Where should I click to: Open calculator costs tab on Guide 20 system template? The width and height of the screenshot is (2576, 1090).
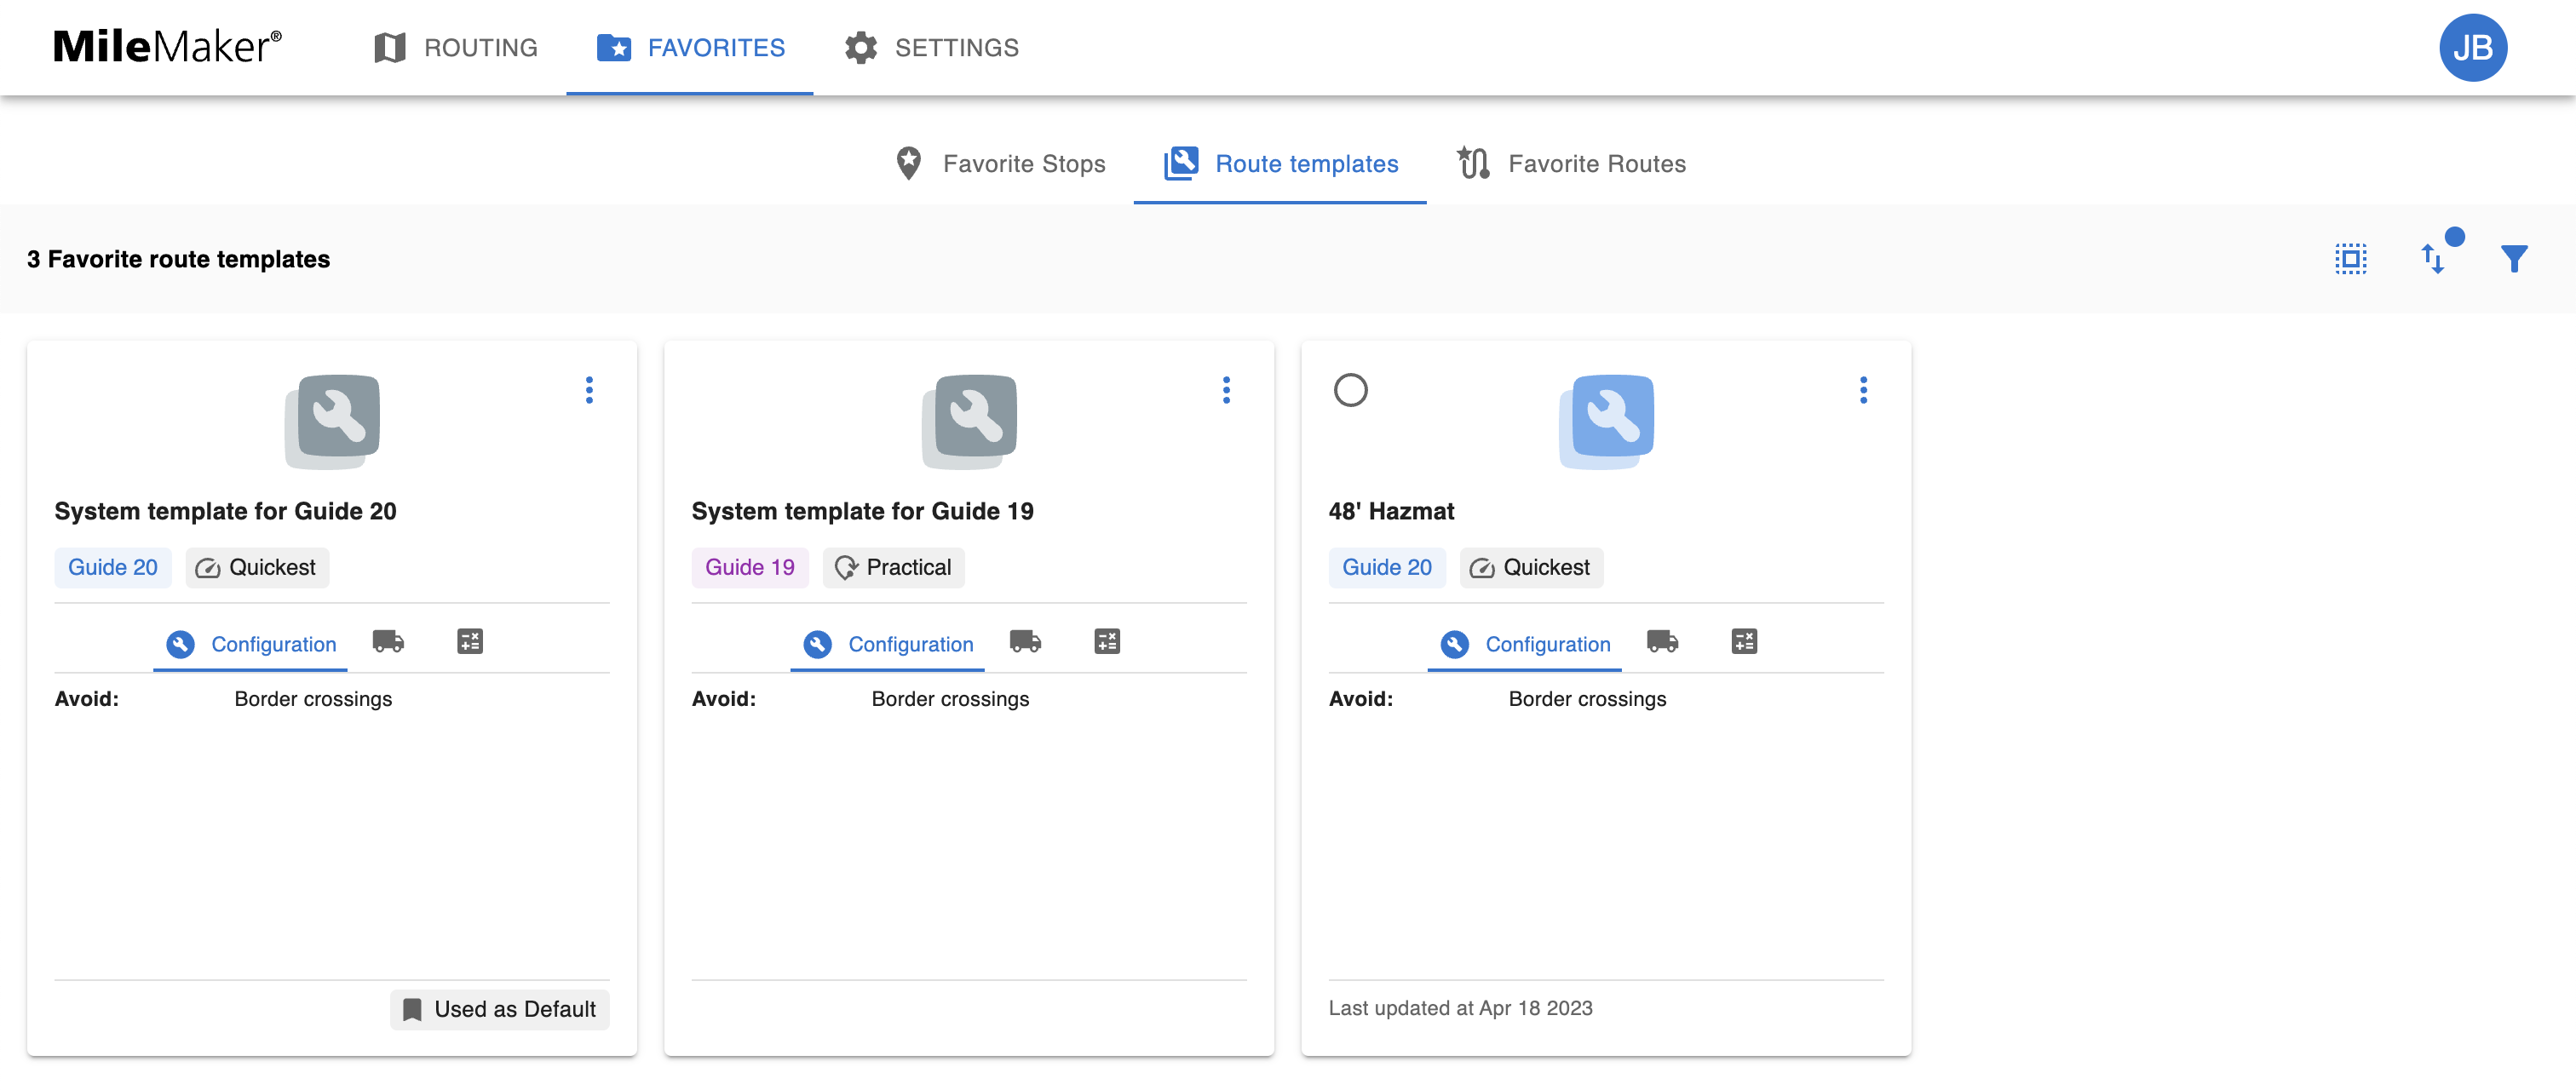470,641
